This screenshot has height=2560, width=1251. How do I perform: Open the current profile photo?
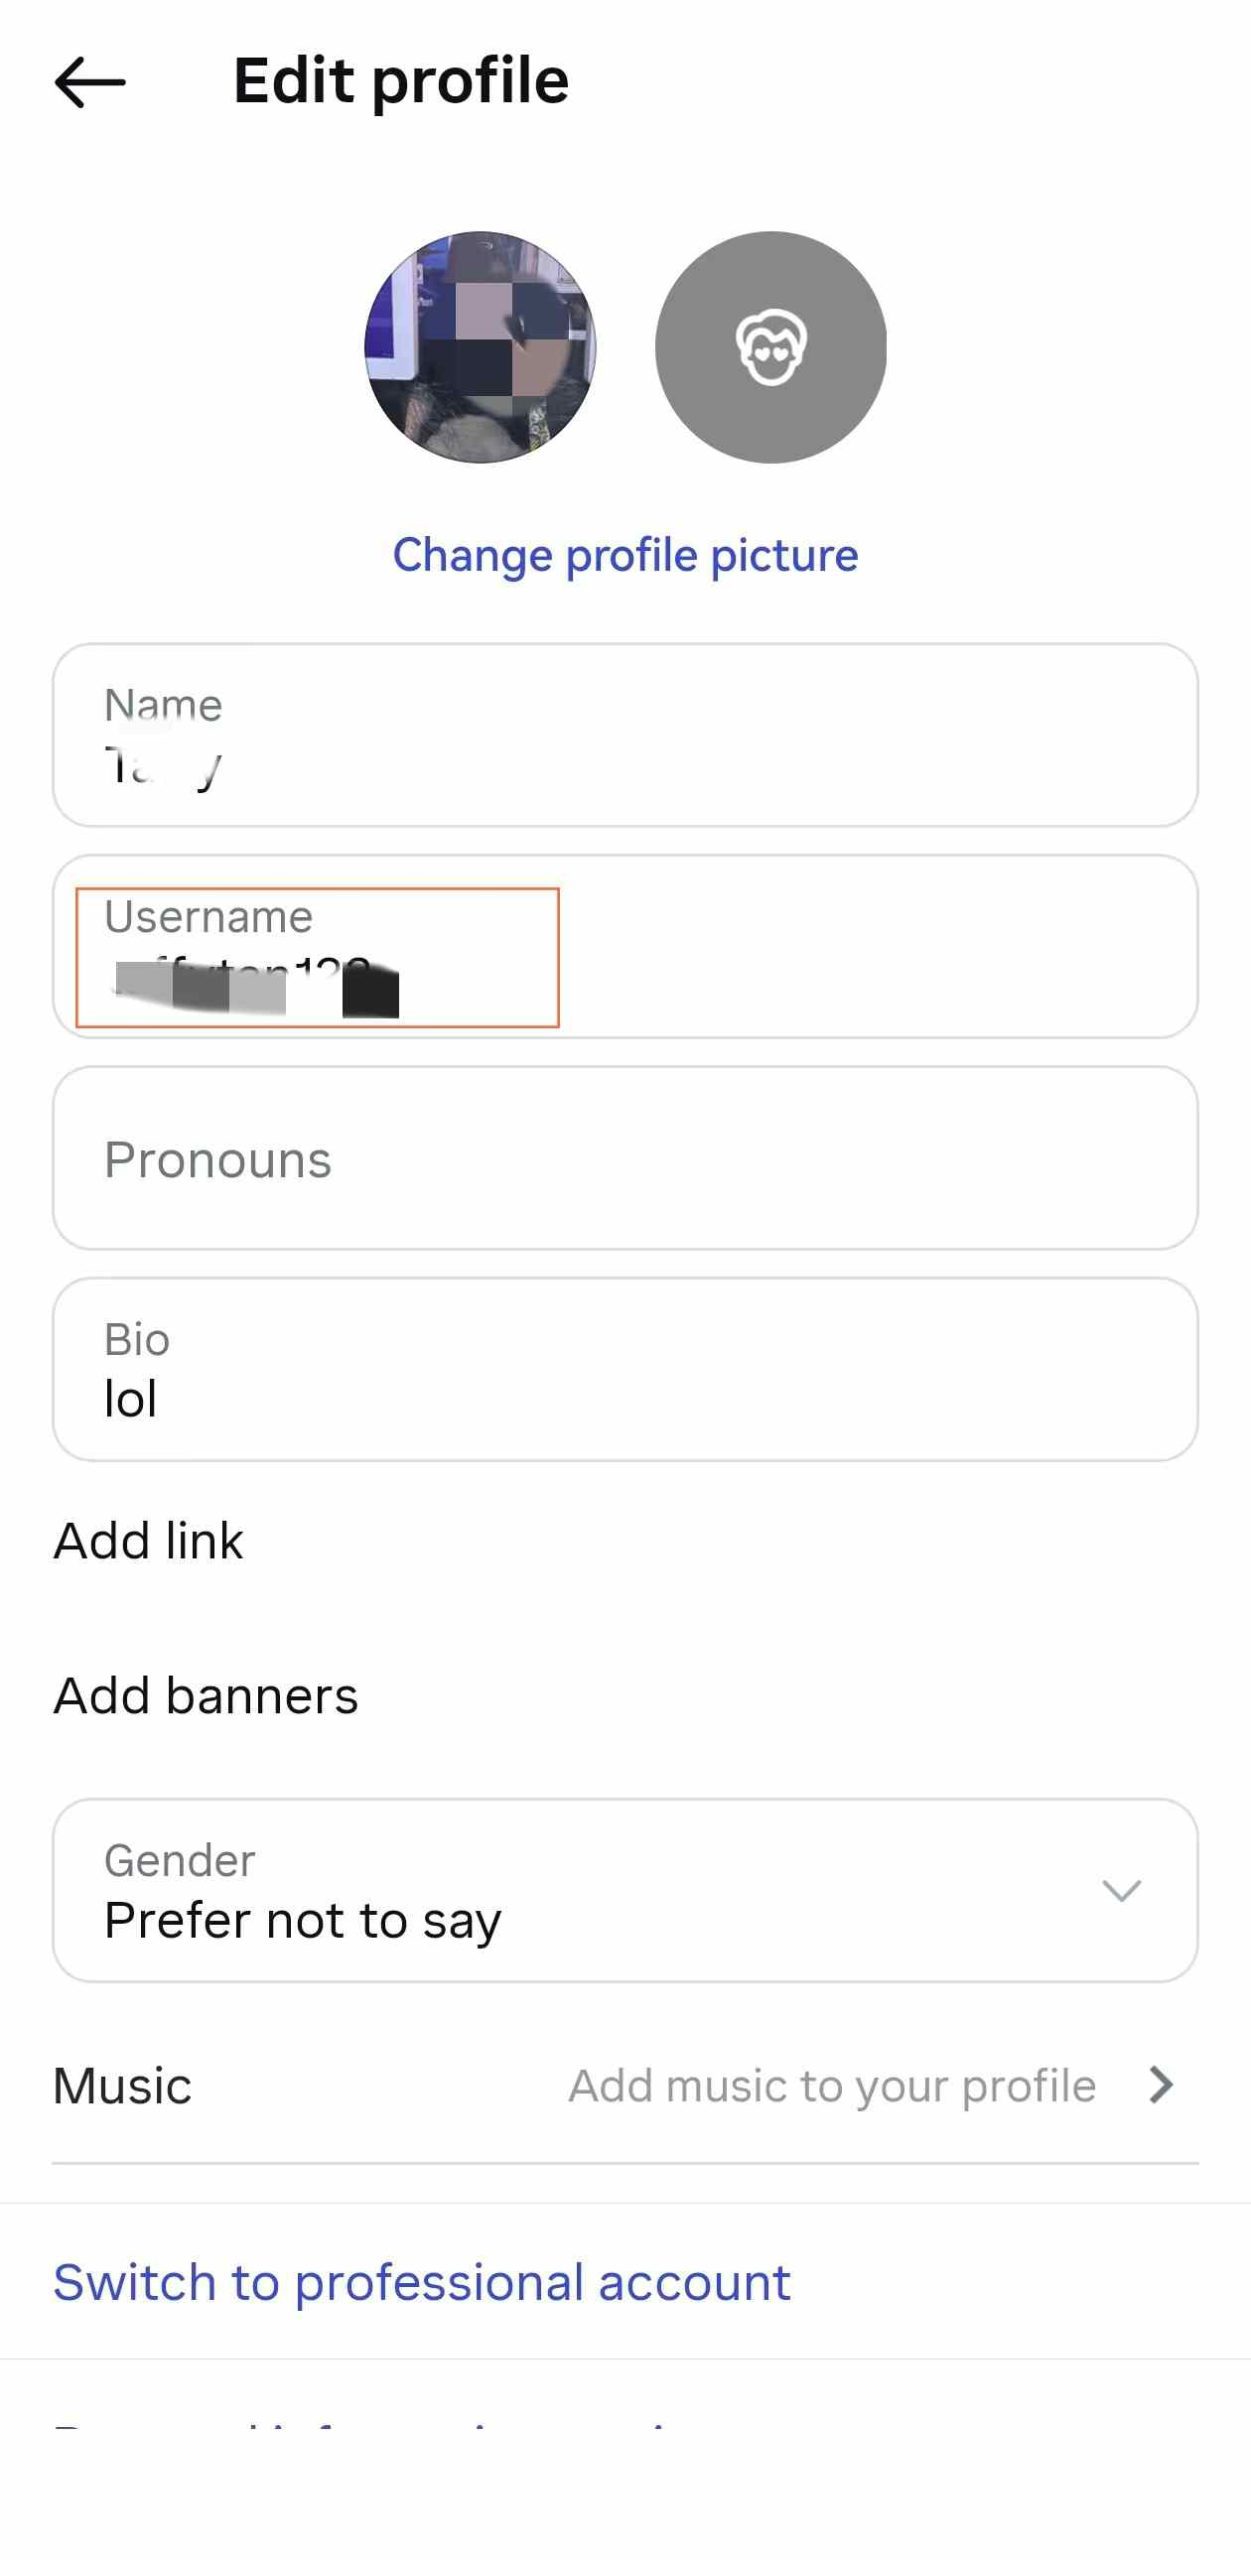pyautogui.click(x=480, y=347)
